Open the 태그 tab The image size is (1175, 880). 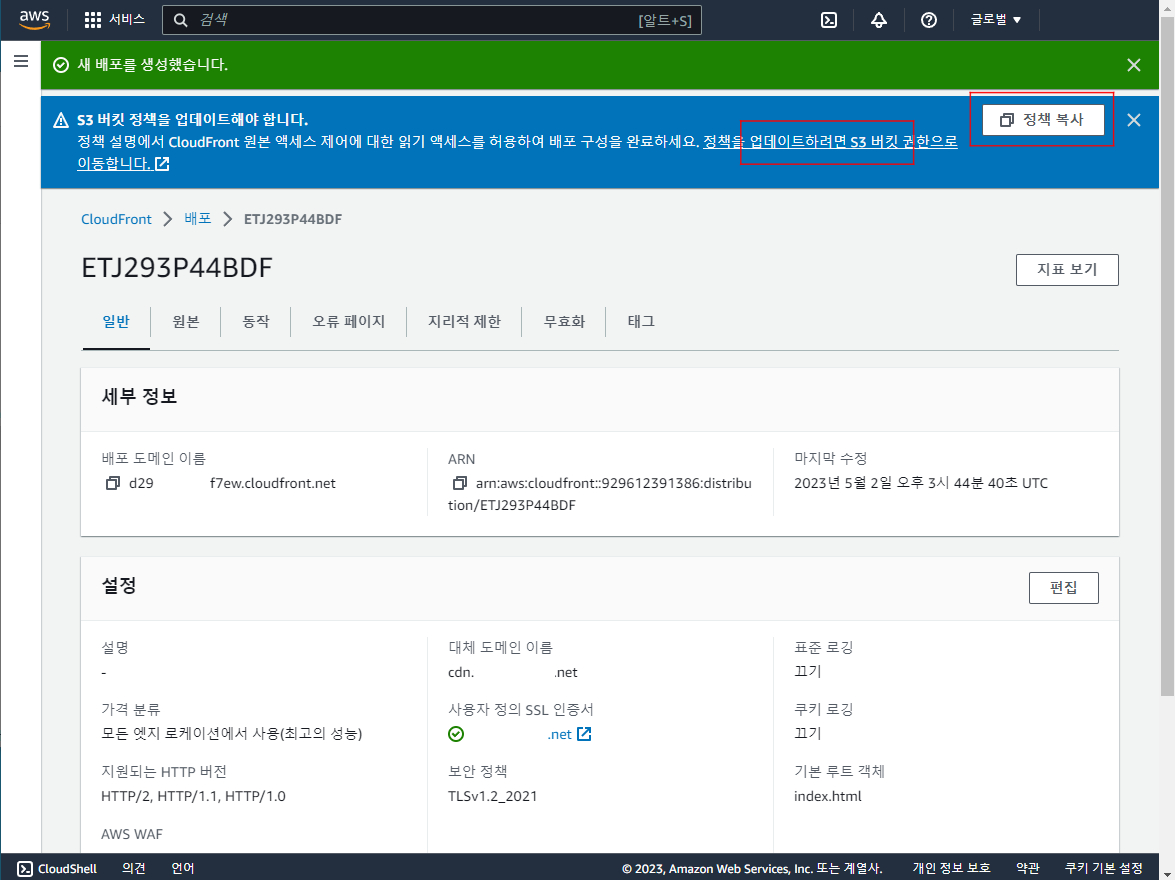[641, 322]
